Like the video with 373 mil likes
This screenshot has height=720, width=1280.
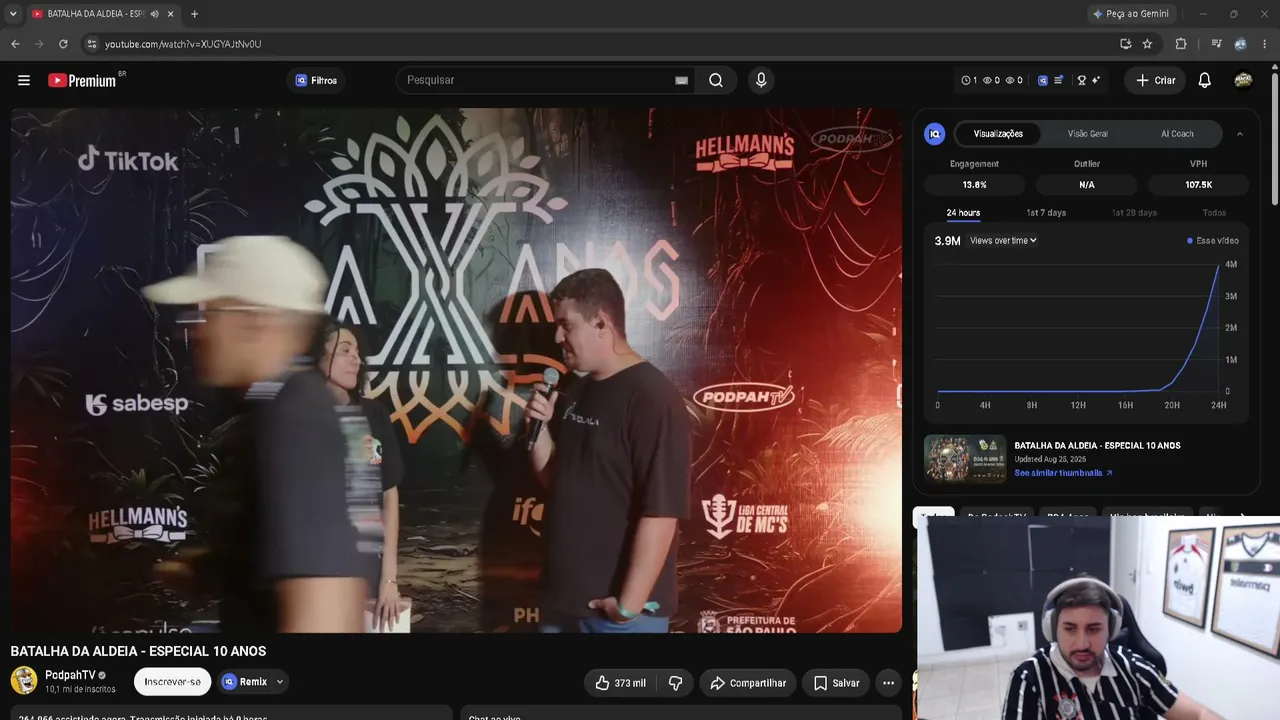[x=621, y=683]
